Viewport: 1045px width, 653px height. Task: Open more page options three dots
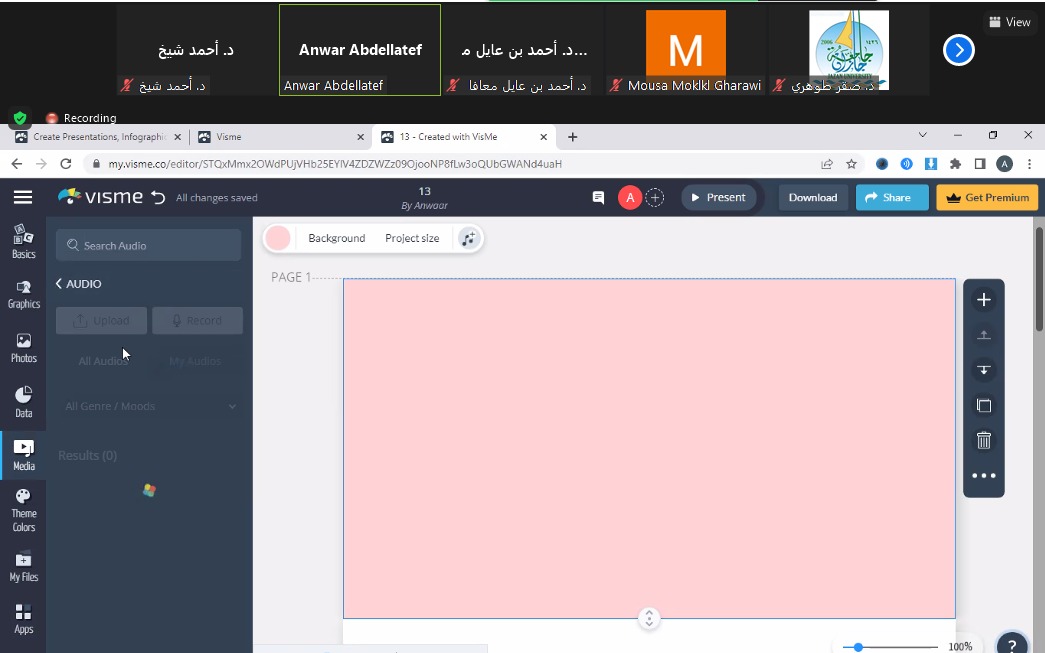(984, 476)
